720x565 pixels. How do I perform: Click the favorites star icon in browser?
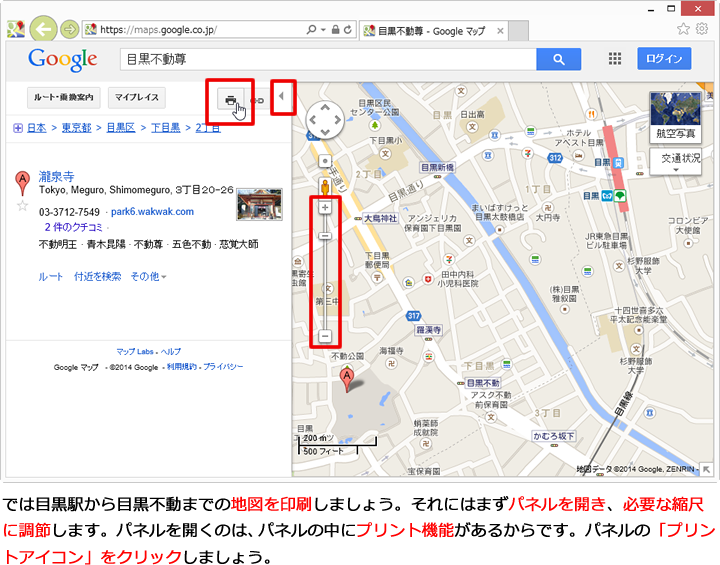[x=683, y=29]
